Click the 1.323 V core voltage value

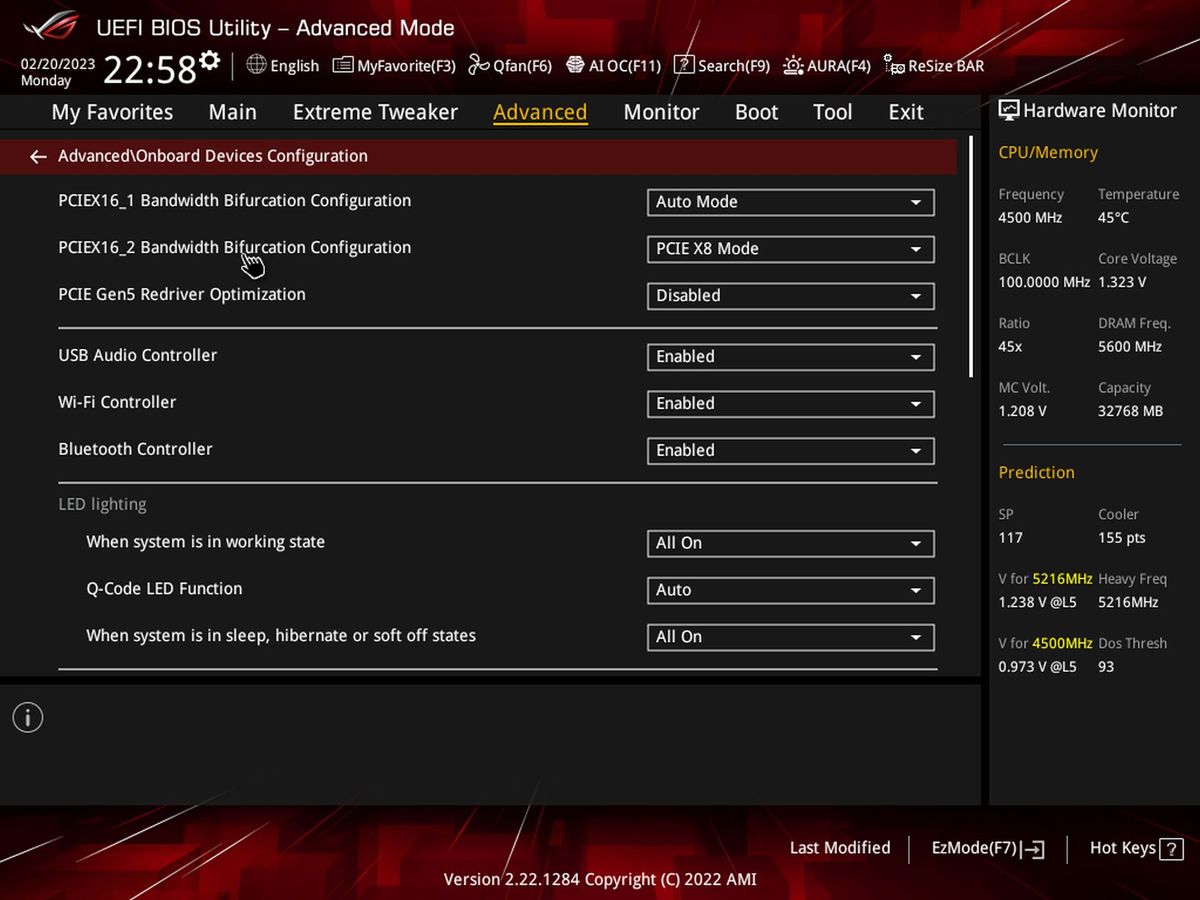pyautogui.click(x=1123, y=282)
